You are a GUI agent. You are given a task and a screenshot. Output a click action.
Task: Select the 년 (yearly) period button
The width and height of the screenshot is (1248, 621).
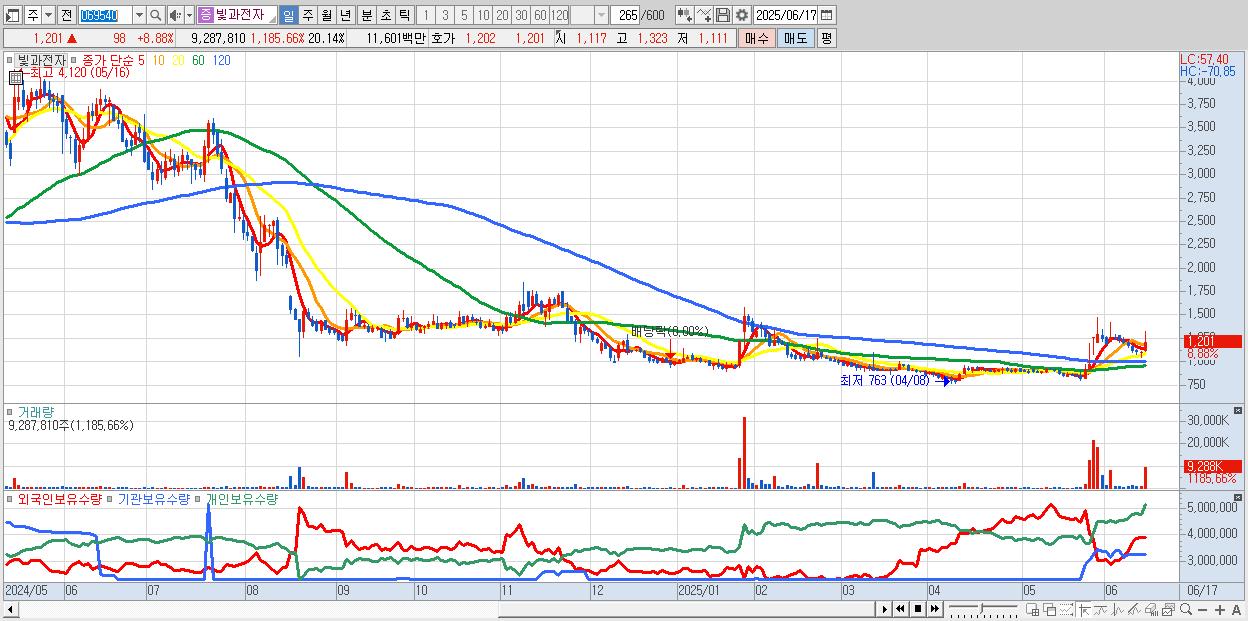point(345,15)
